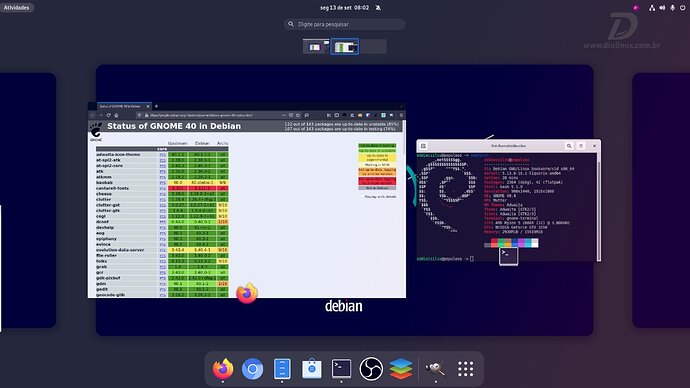690x388 pixels.
Task: Open a new tab in Firefox
Action: [x=156, y=106]
